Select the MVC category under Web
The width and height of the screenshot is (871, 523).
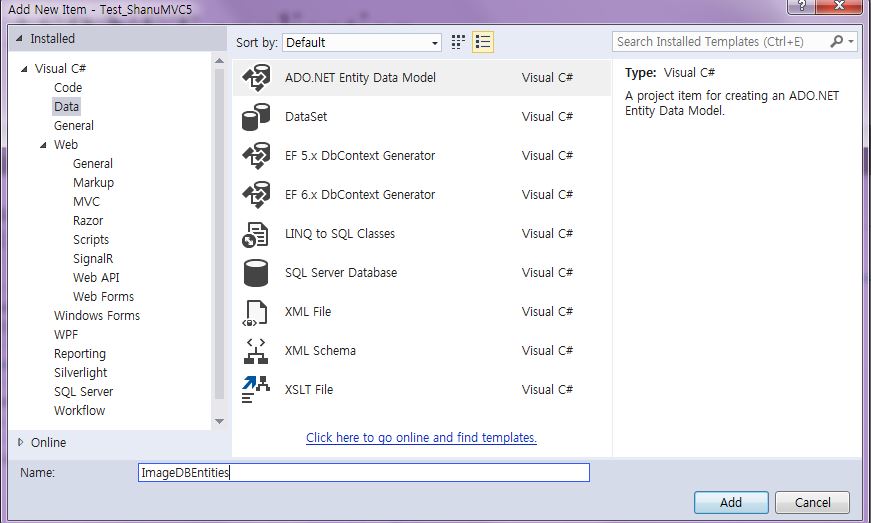coord(87,202)
